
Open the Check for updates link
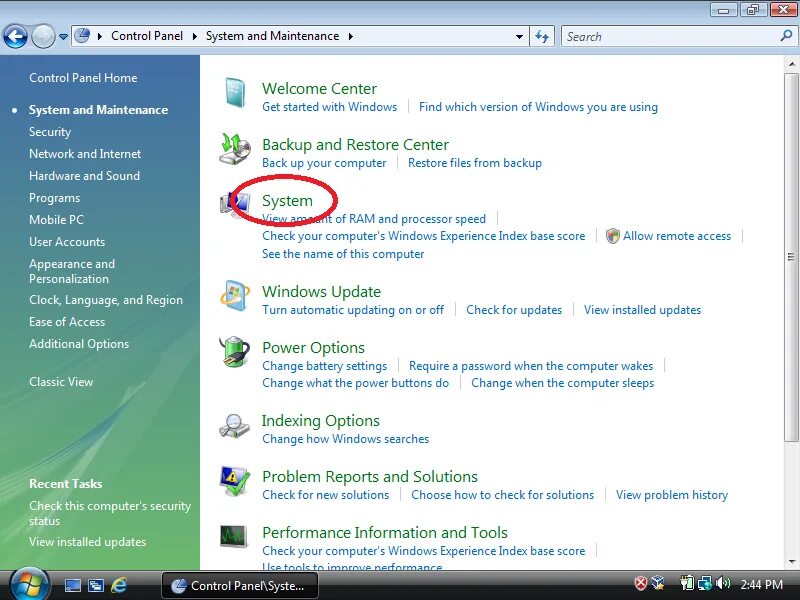(514, 310)
